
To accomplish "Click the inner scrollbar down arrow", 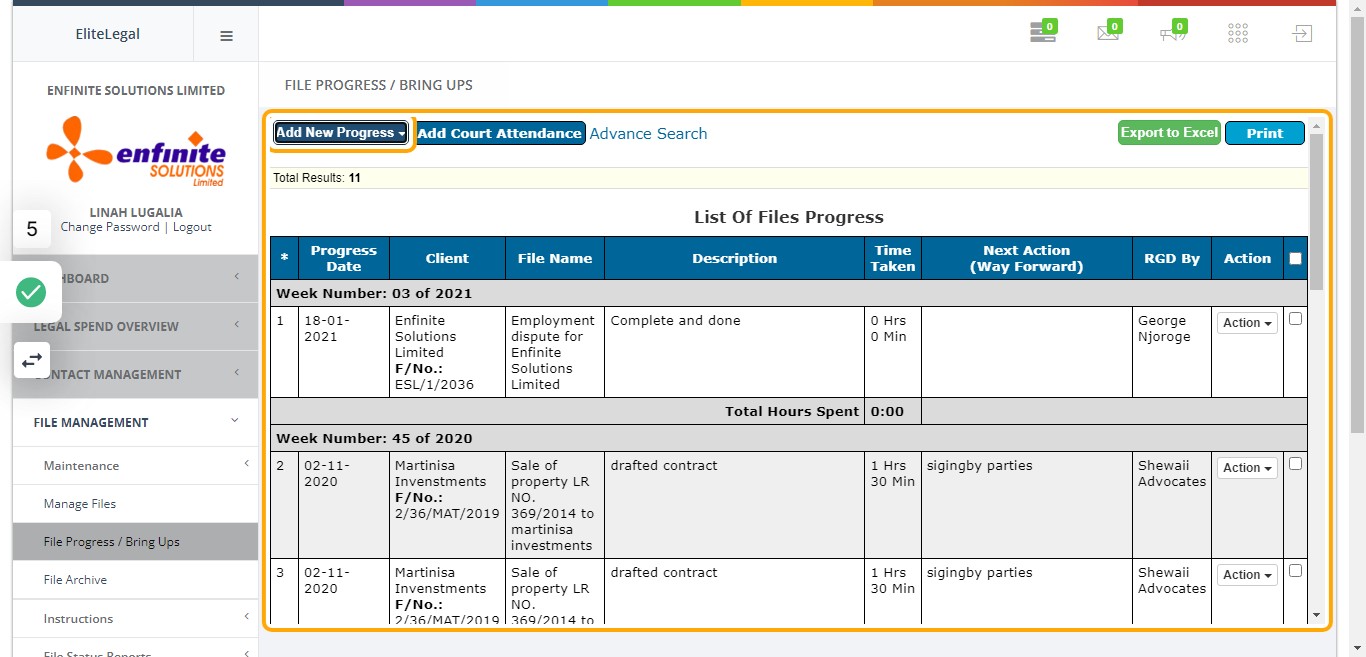I will 1316,615.
